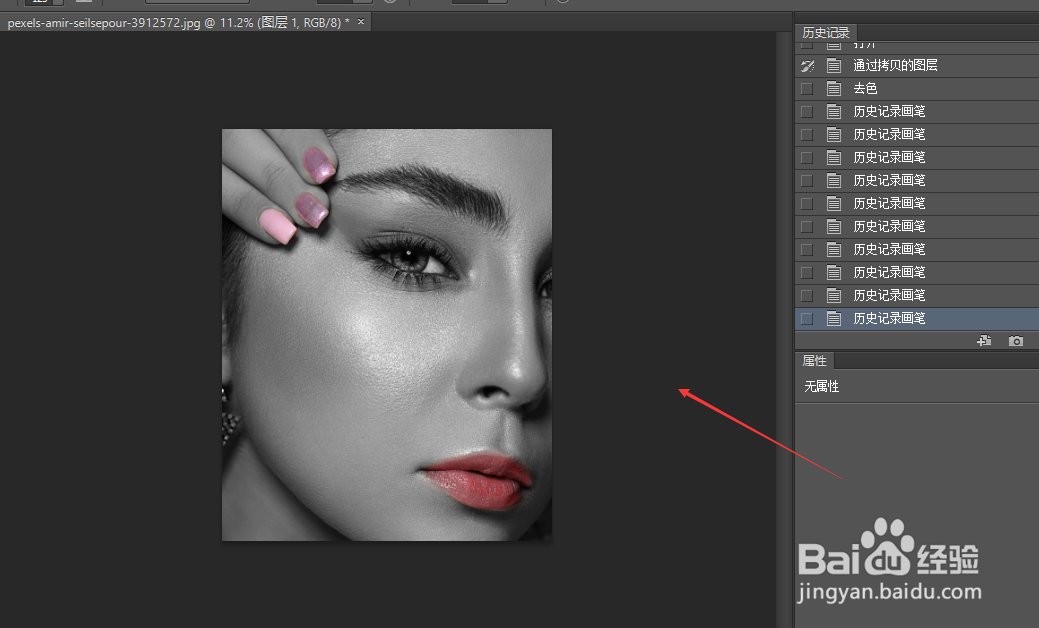The height and width of the screenshot is (628, 1039).
Task: Open the 历史记录 panel tab
Action: (825, 32)
